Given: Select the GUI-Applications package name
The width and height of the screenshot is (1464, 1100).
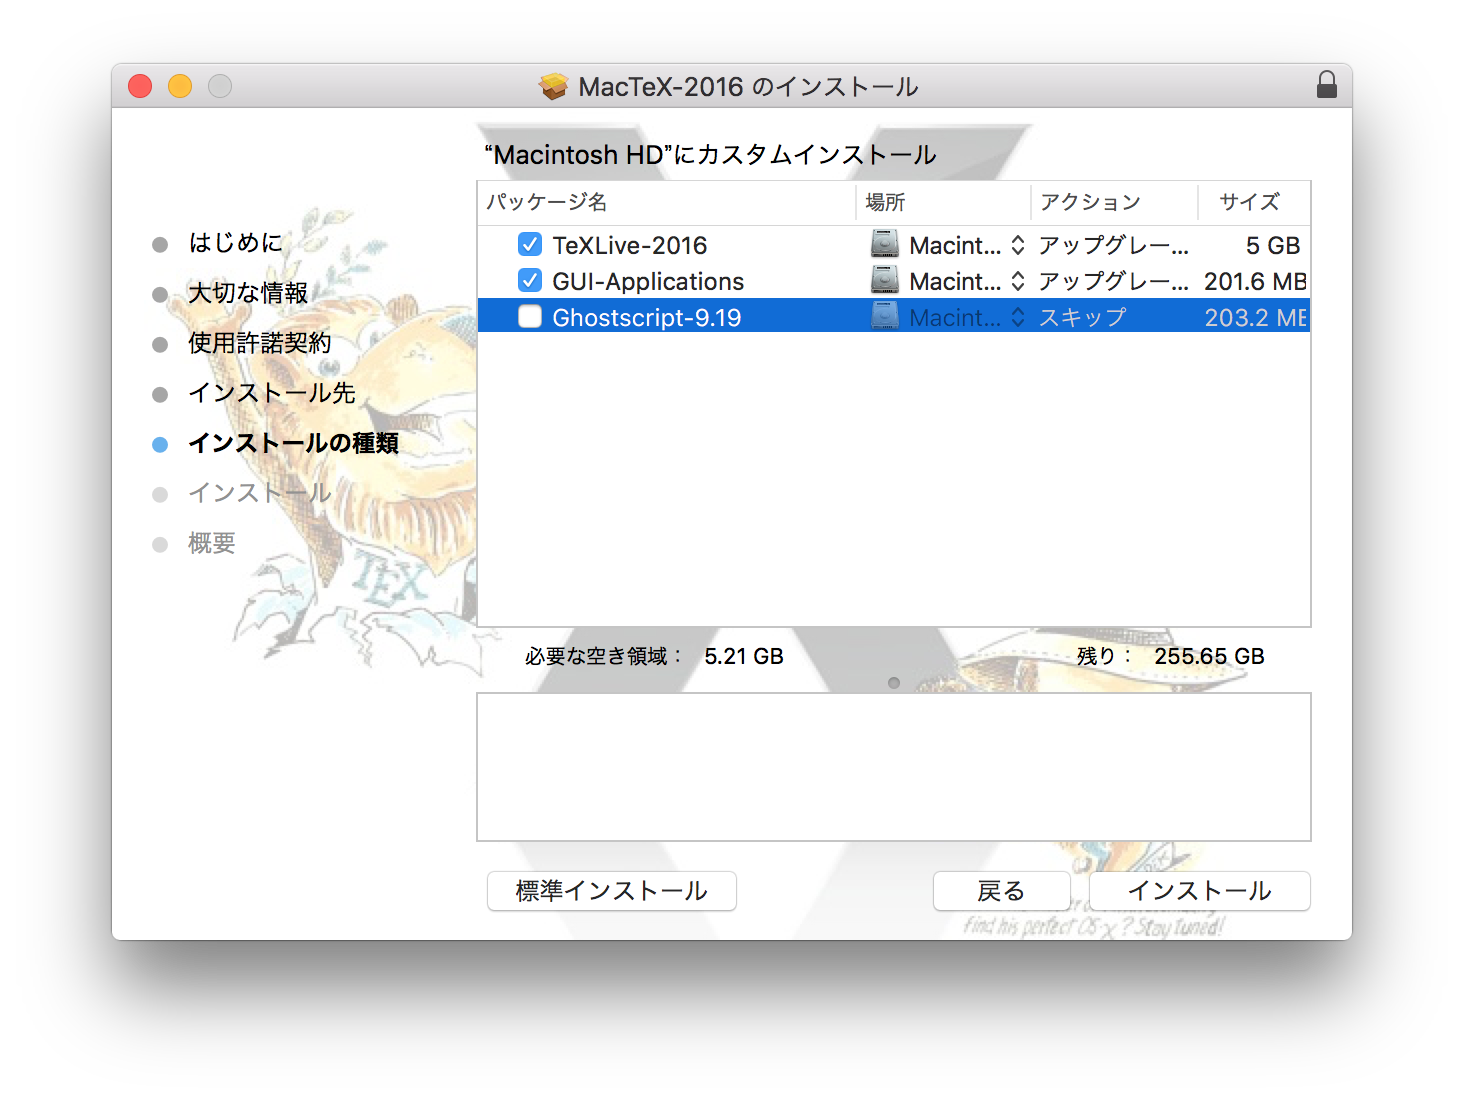Looking at the screenshot, I should point(648,281).
